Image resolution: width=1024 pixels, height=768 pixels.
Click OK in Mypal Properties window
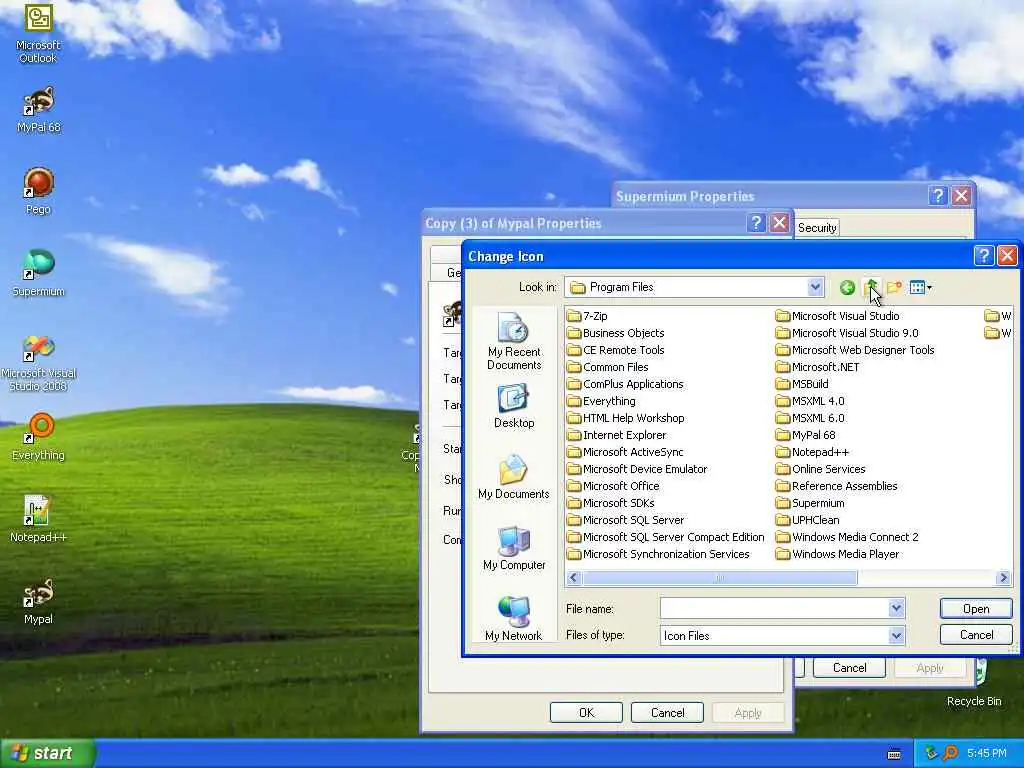click(x=586, y=712)
